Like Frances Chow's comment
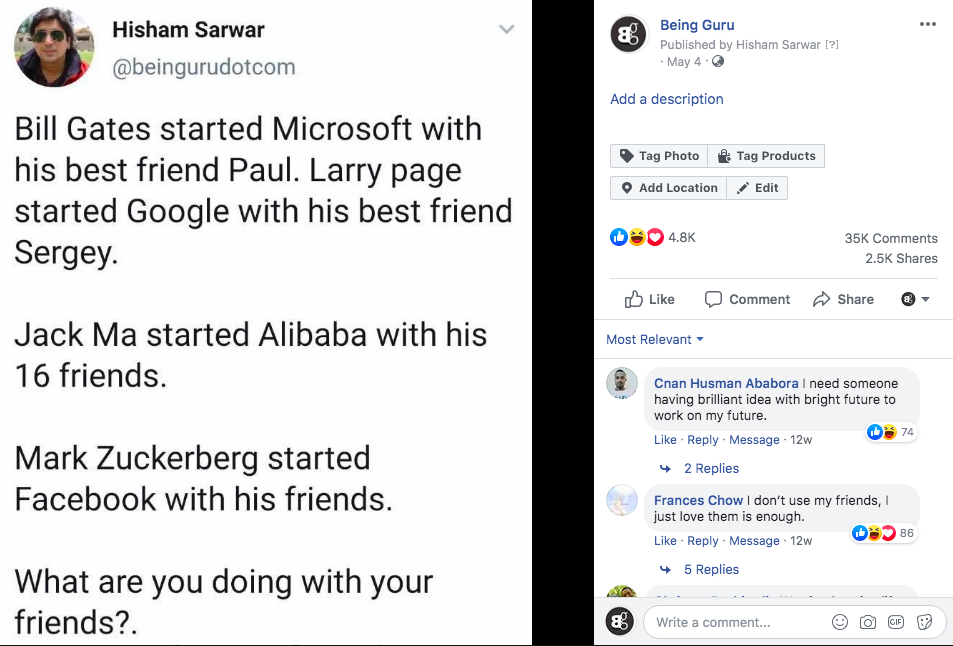The image size is (953, 646). point(665,541)
